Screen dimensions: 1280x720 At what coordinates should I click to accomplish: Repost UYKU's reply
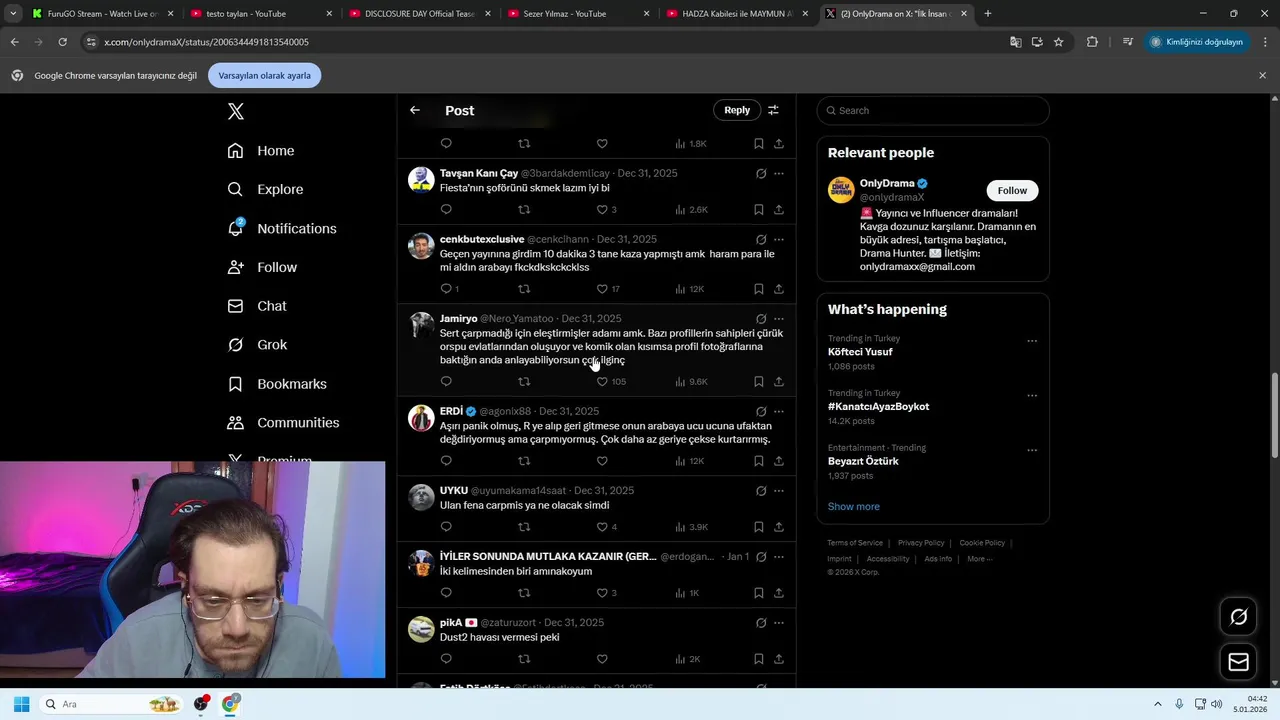point(524,527)
